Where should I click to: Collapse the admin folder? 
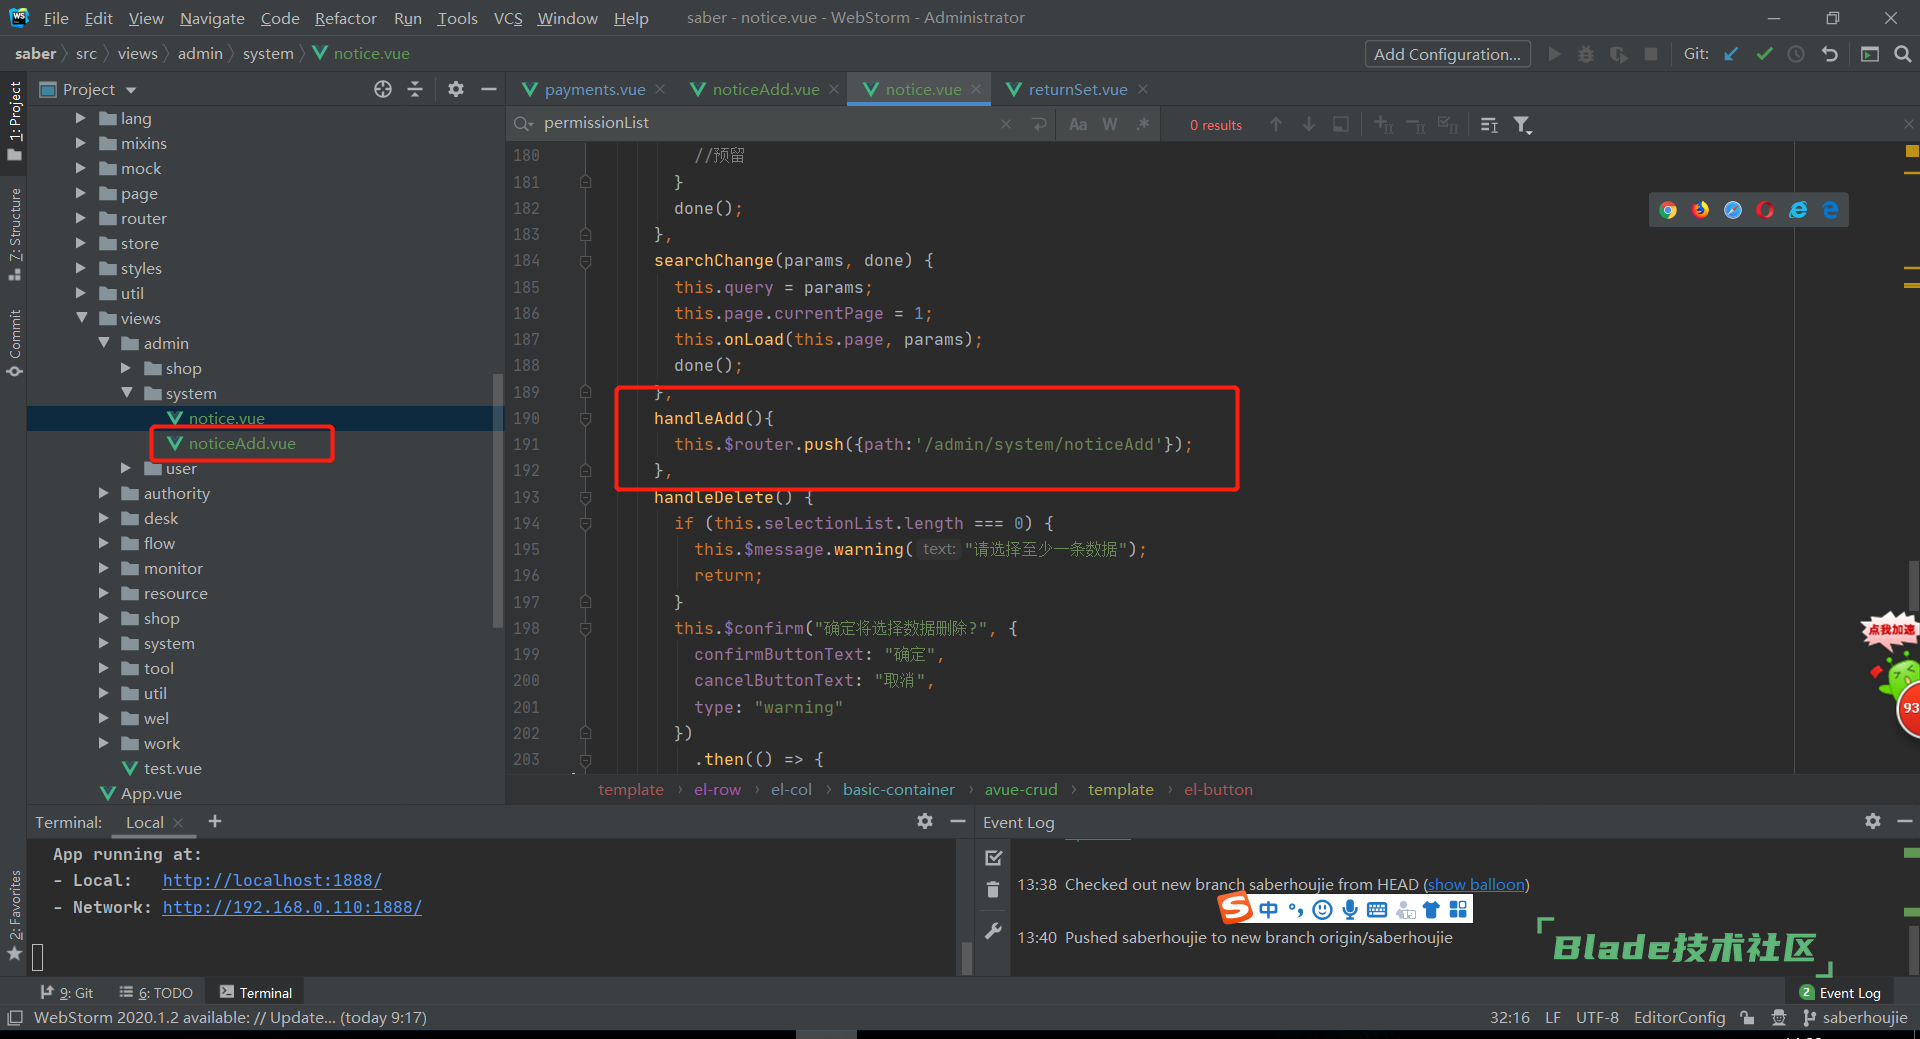[104, 343]
